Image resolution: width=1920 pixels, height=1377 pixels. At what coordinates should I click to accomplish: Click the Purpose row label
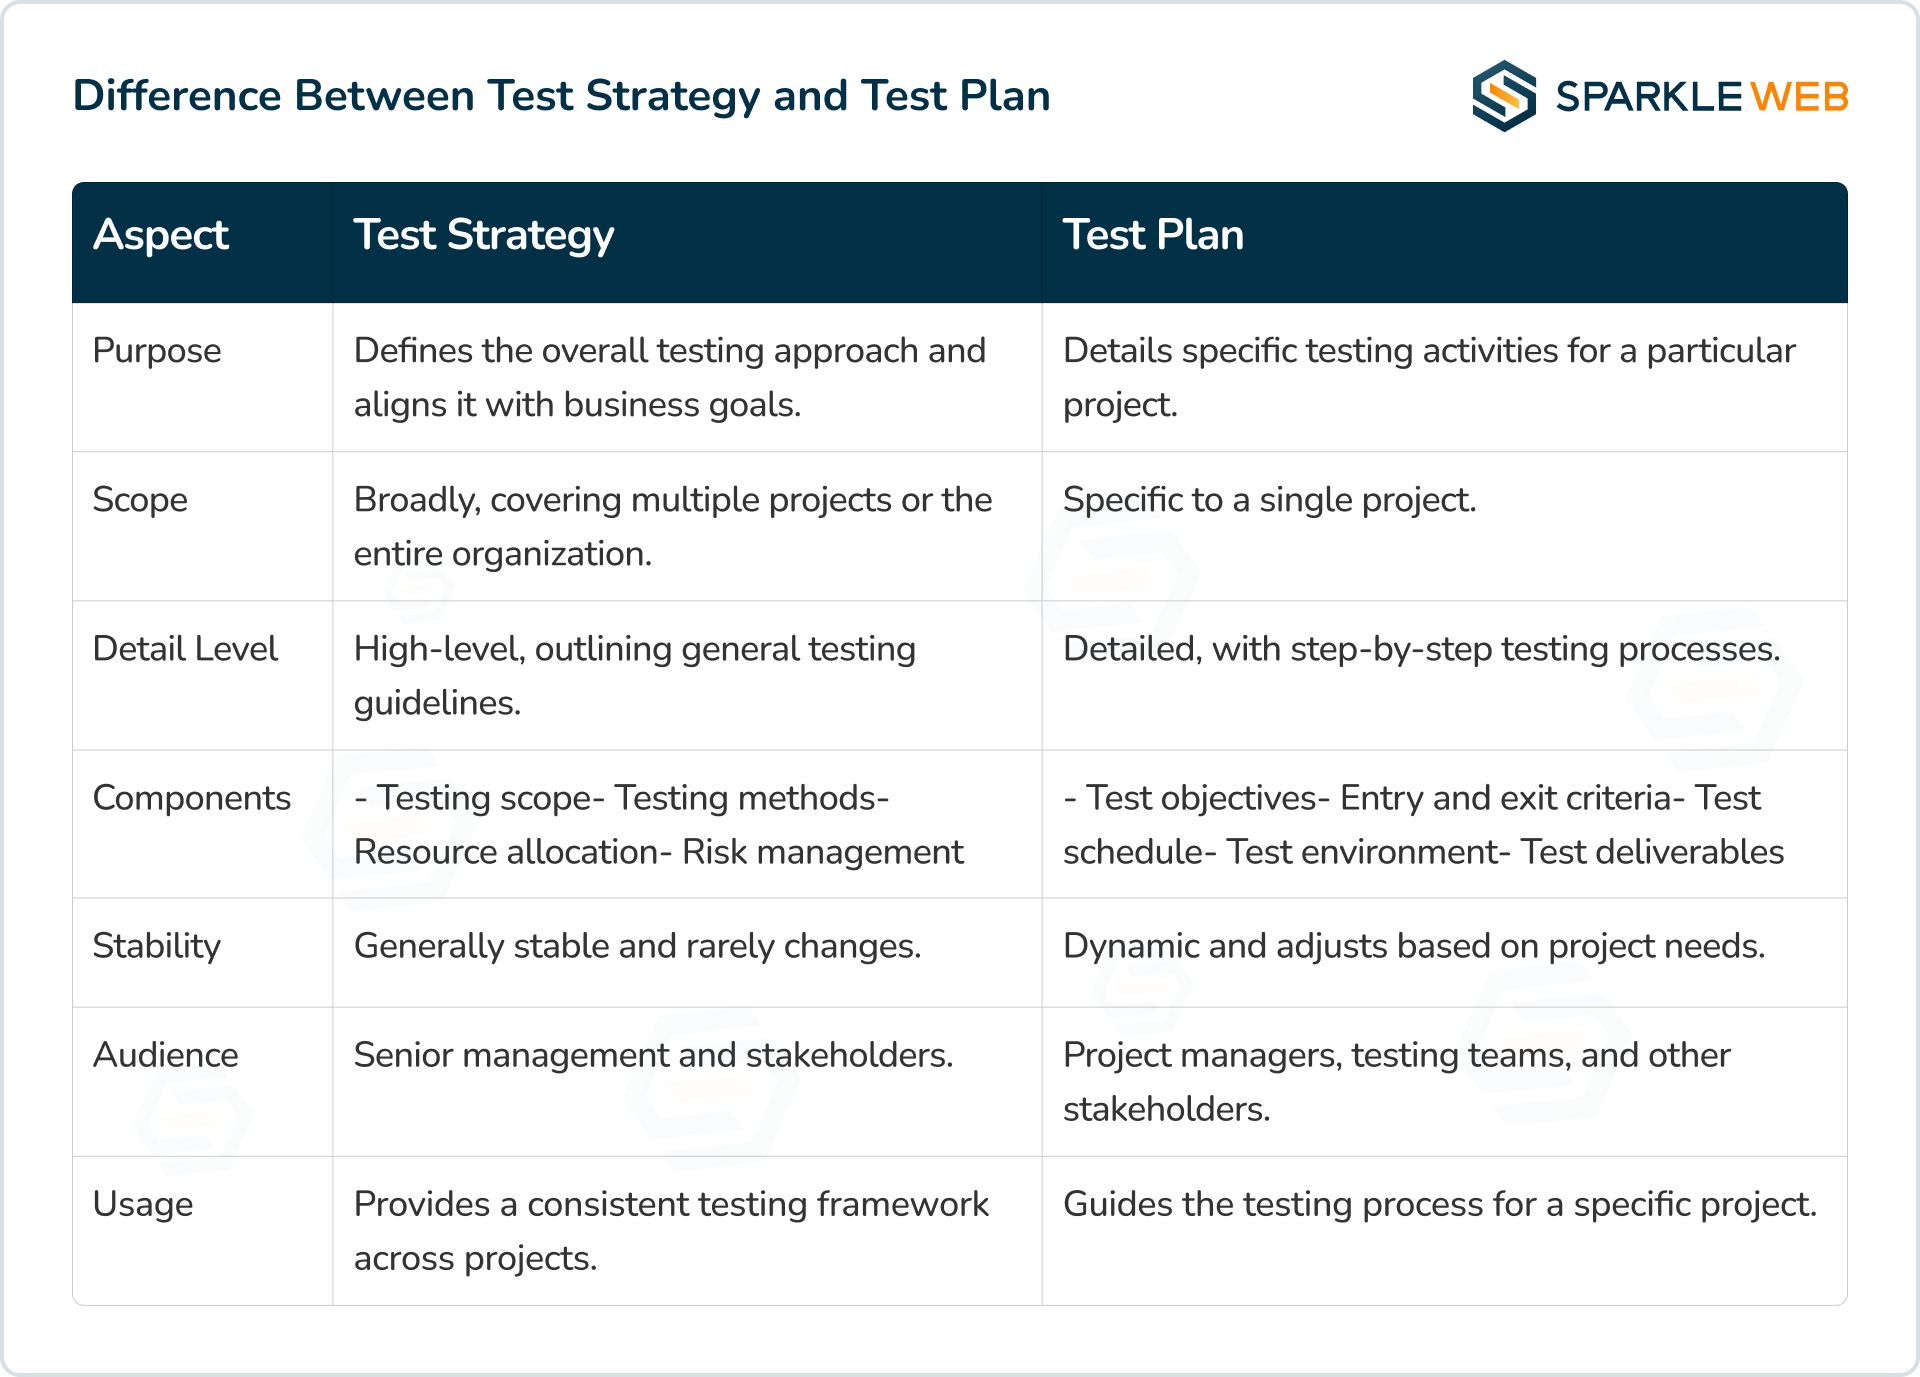(x=157, y=351)
